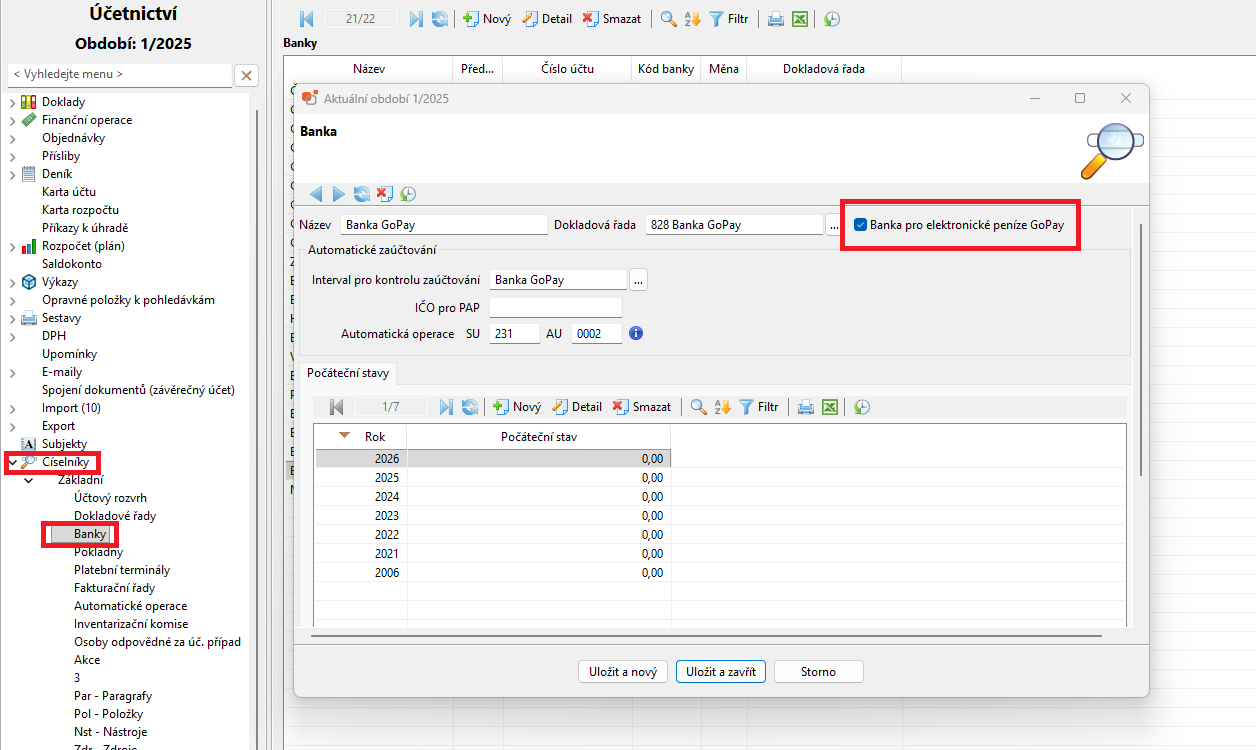
Task: Click the printer icon in top toolbar
Action: click(775, 19)
